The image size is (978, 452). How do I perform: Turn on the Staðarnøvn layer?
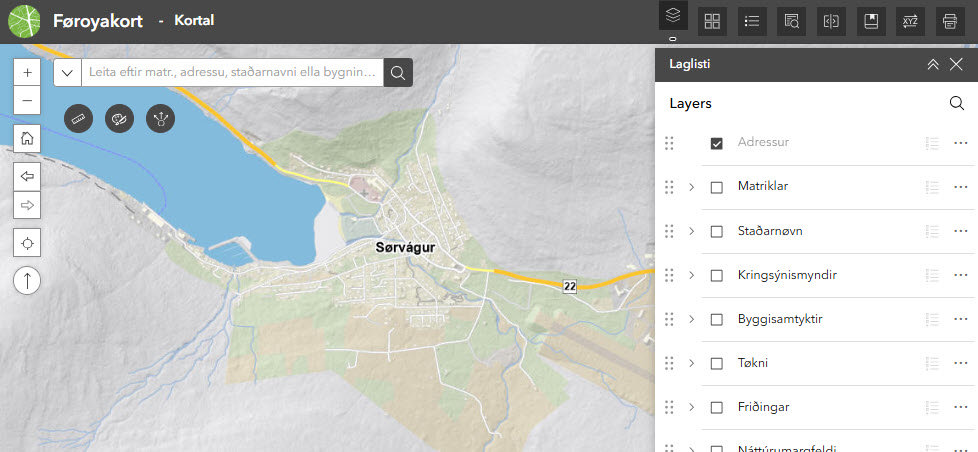click(x=717, y=231)
